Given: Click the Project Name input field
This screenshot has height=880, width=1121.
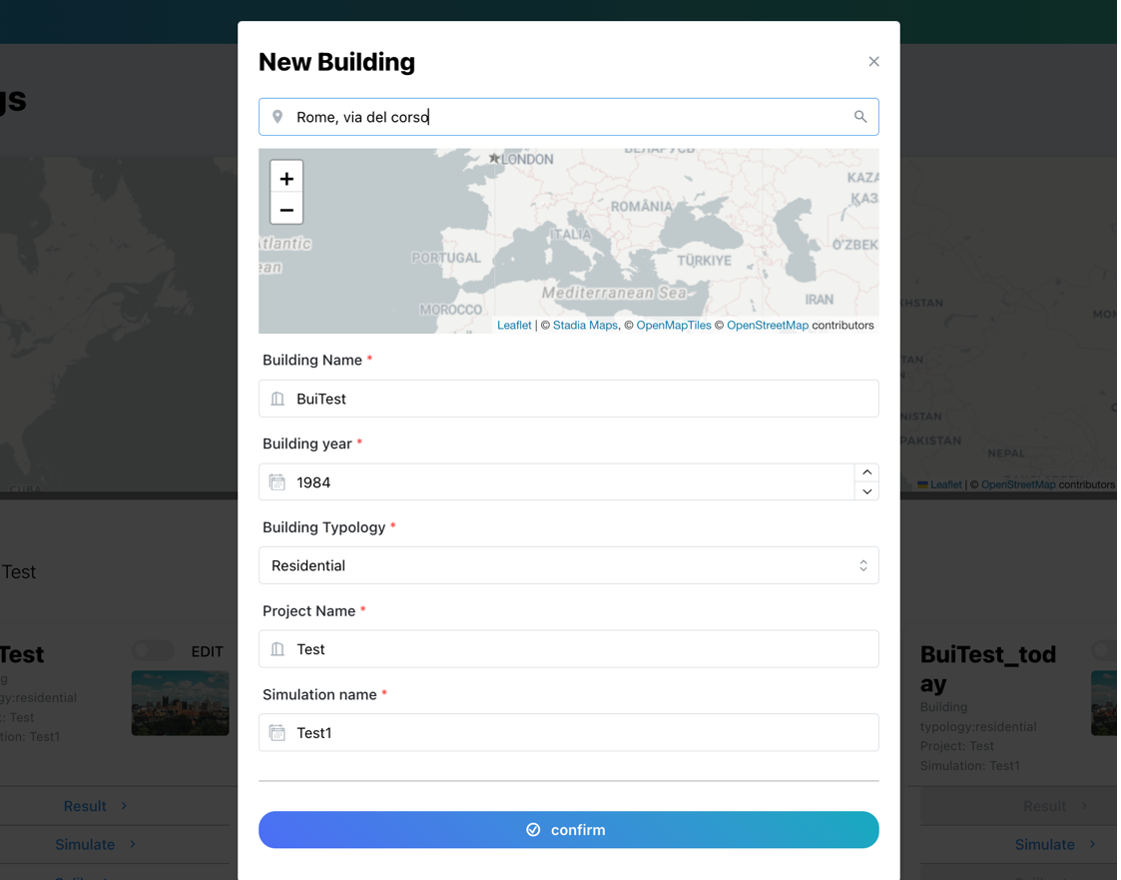Looking at the screenshot, I should [x=580, y=649].
